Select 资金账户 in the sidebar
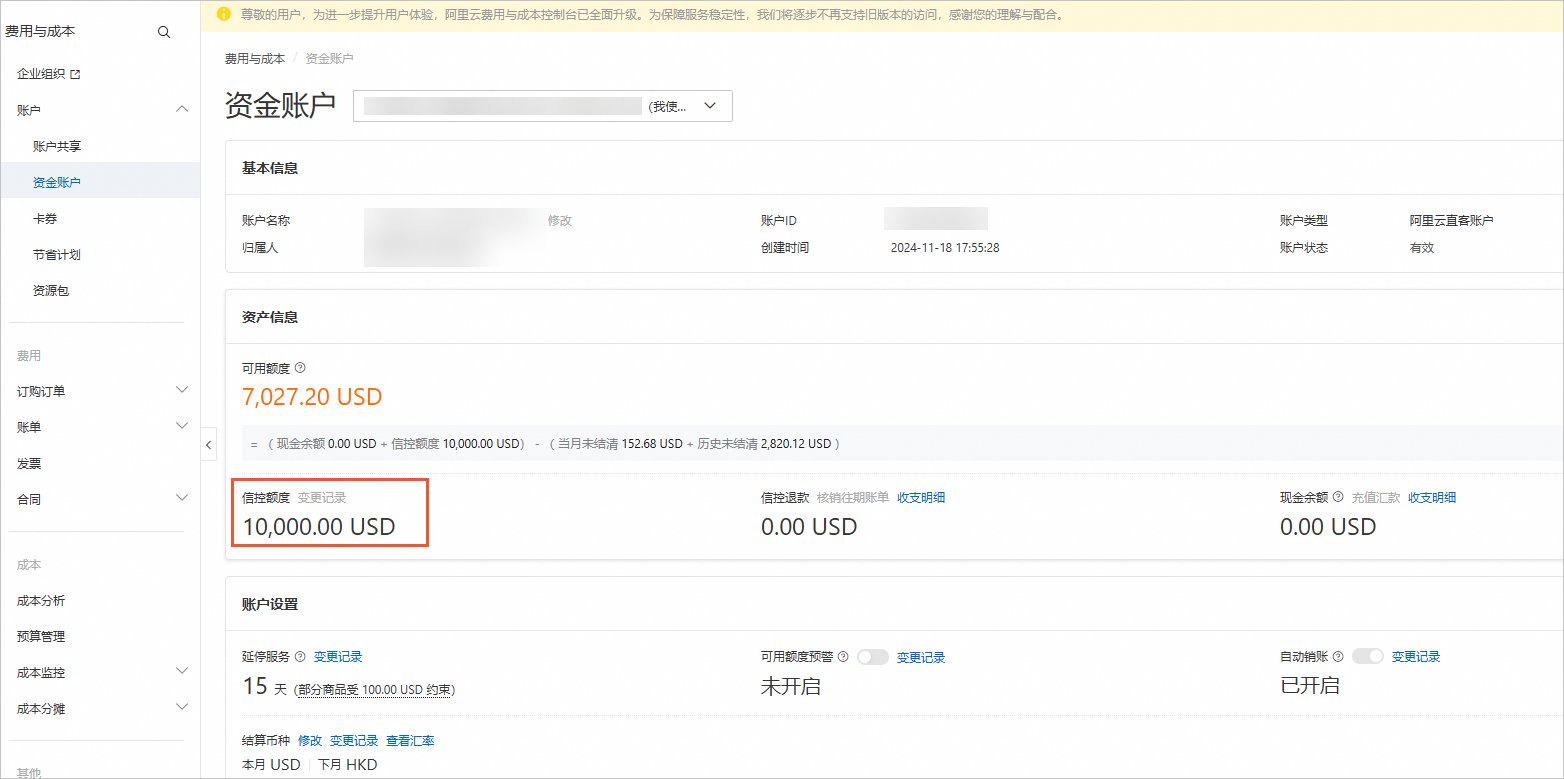 [57, 182]
